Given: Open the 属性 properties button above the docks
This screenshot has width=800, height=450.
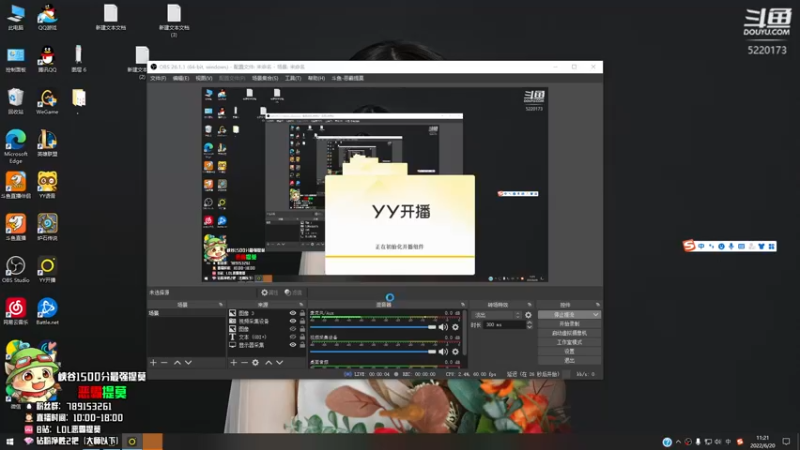Looking at the screenshot, I should (269, 292).
